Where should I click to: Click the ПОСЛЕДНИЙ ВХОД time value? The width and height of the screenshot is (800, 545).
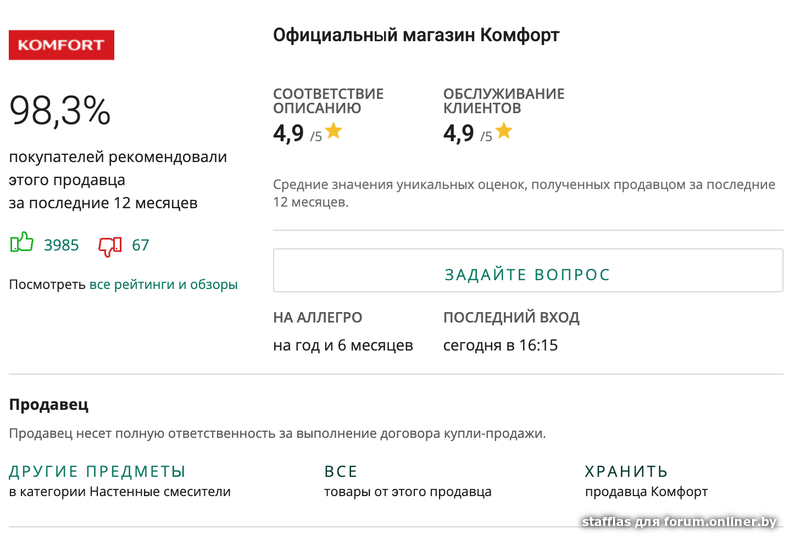pos(500,345)
